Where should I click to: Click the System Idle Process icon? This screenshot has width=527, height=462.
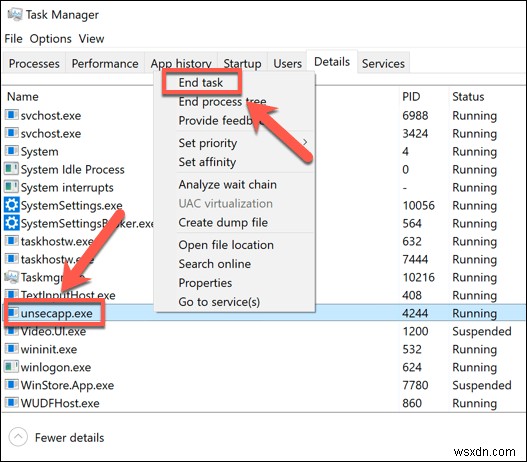(11, 169)
